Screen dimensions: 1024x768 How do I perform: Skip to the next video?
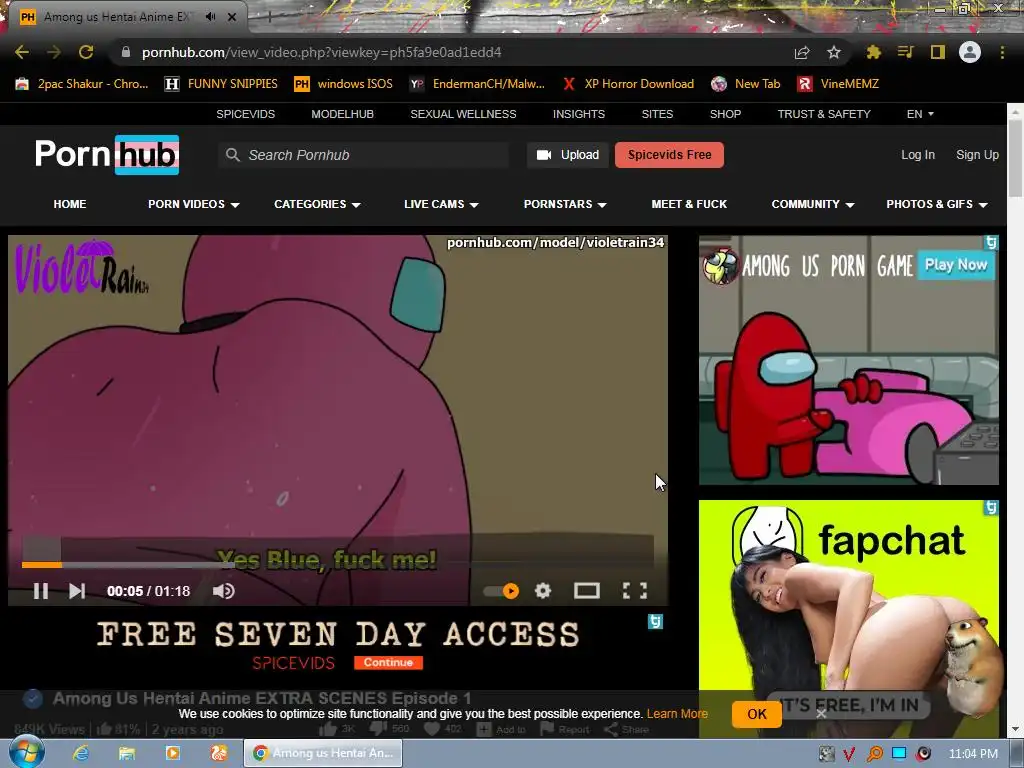click(x=77, y=591)
